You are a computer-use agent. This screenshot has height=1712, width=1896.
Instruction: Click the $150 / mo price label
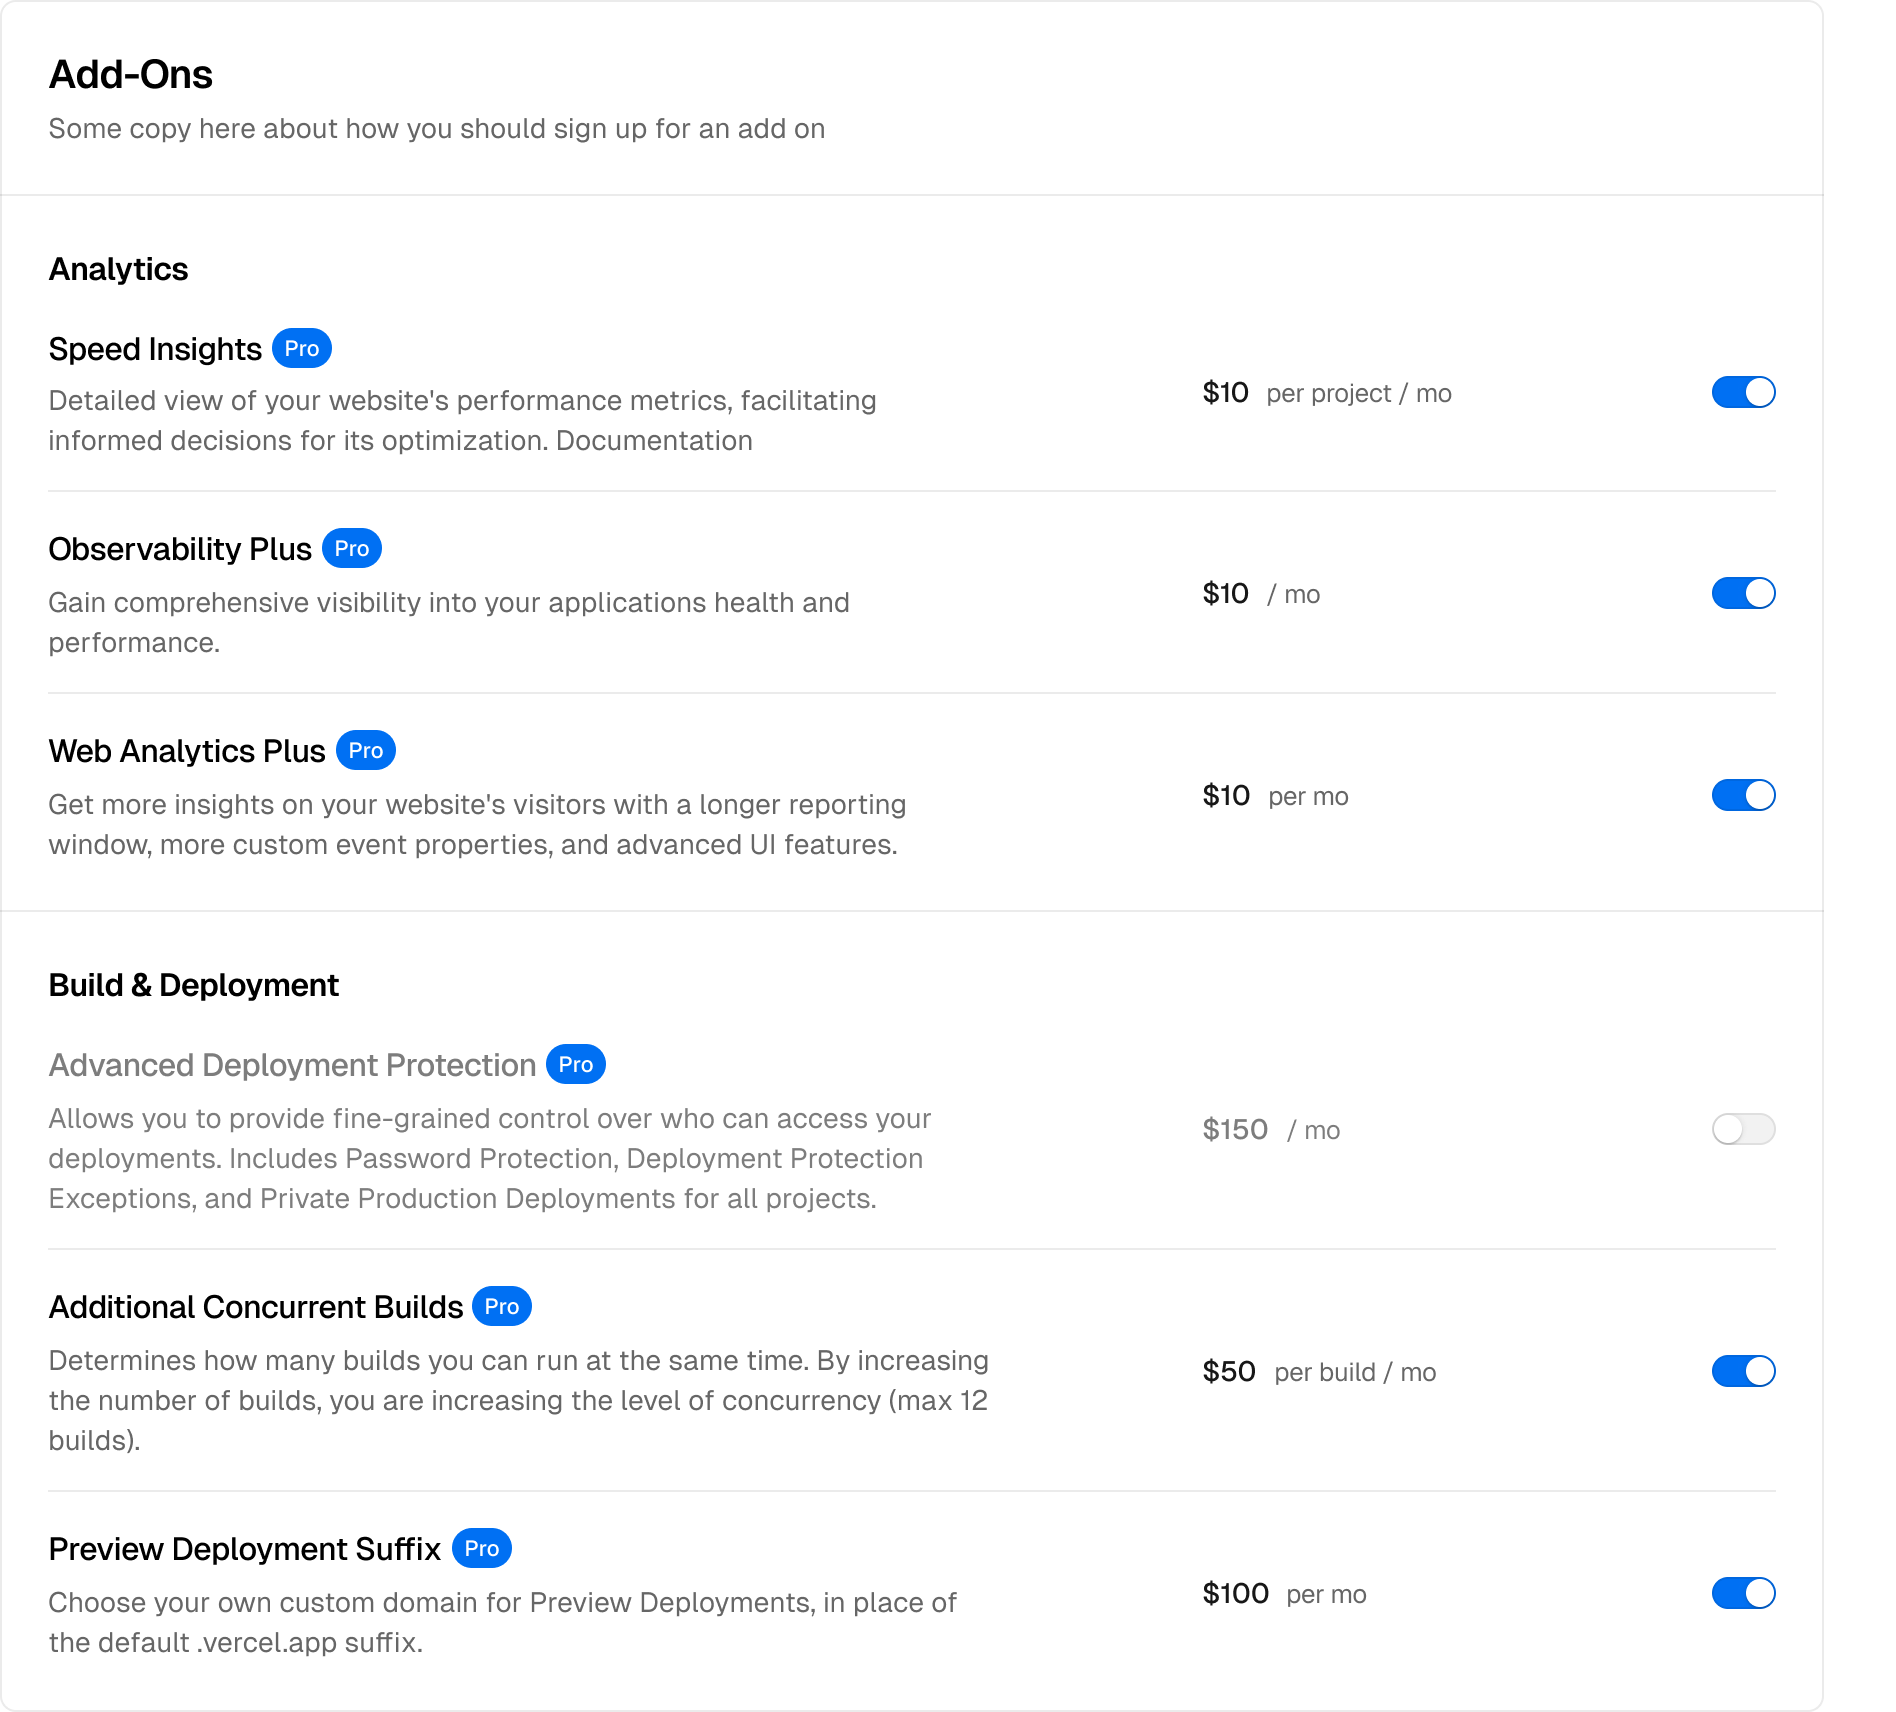tap(1271, 1130)
